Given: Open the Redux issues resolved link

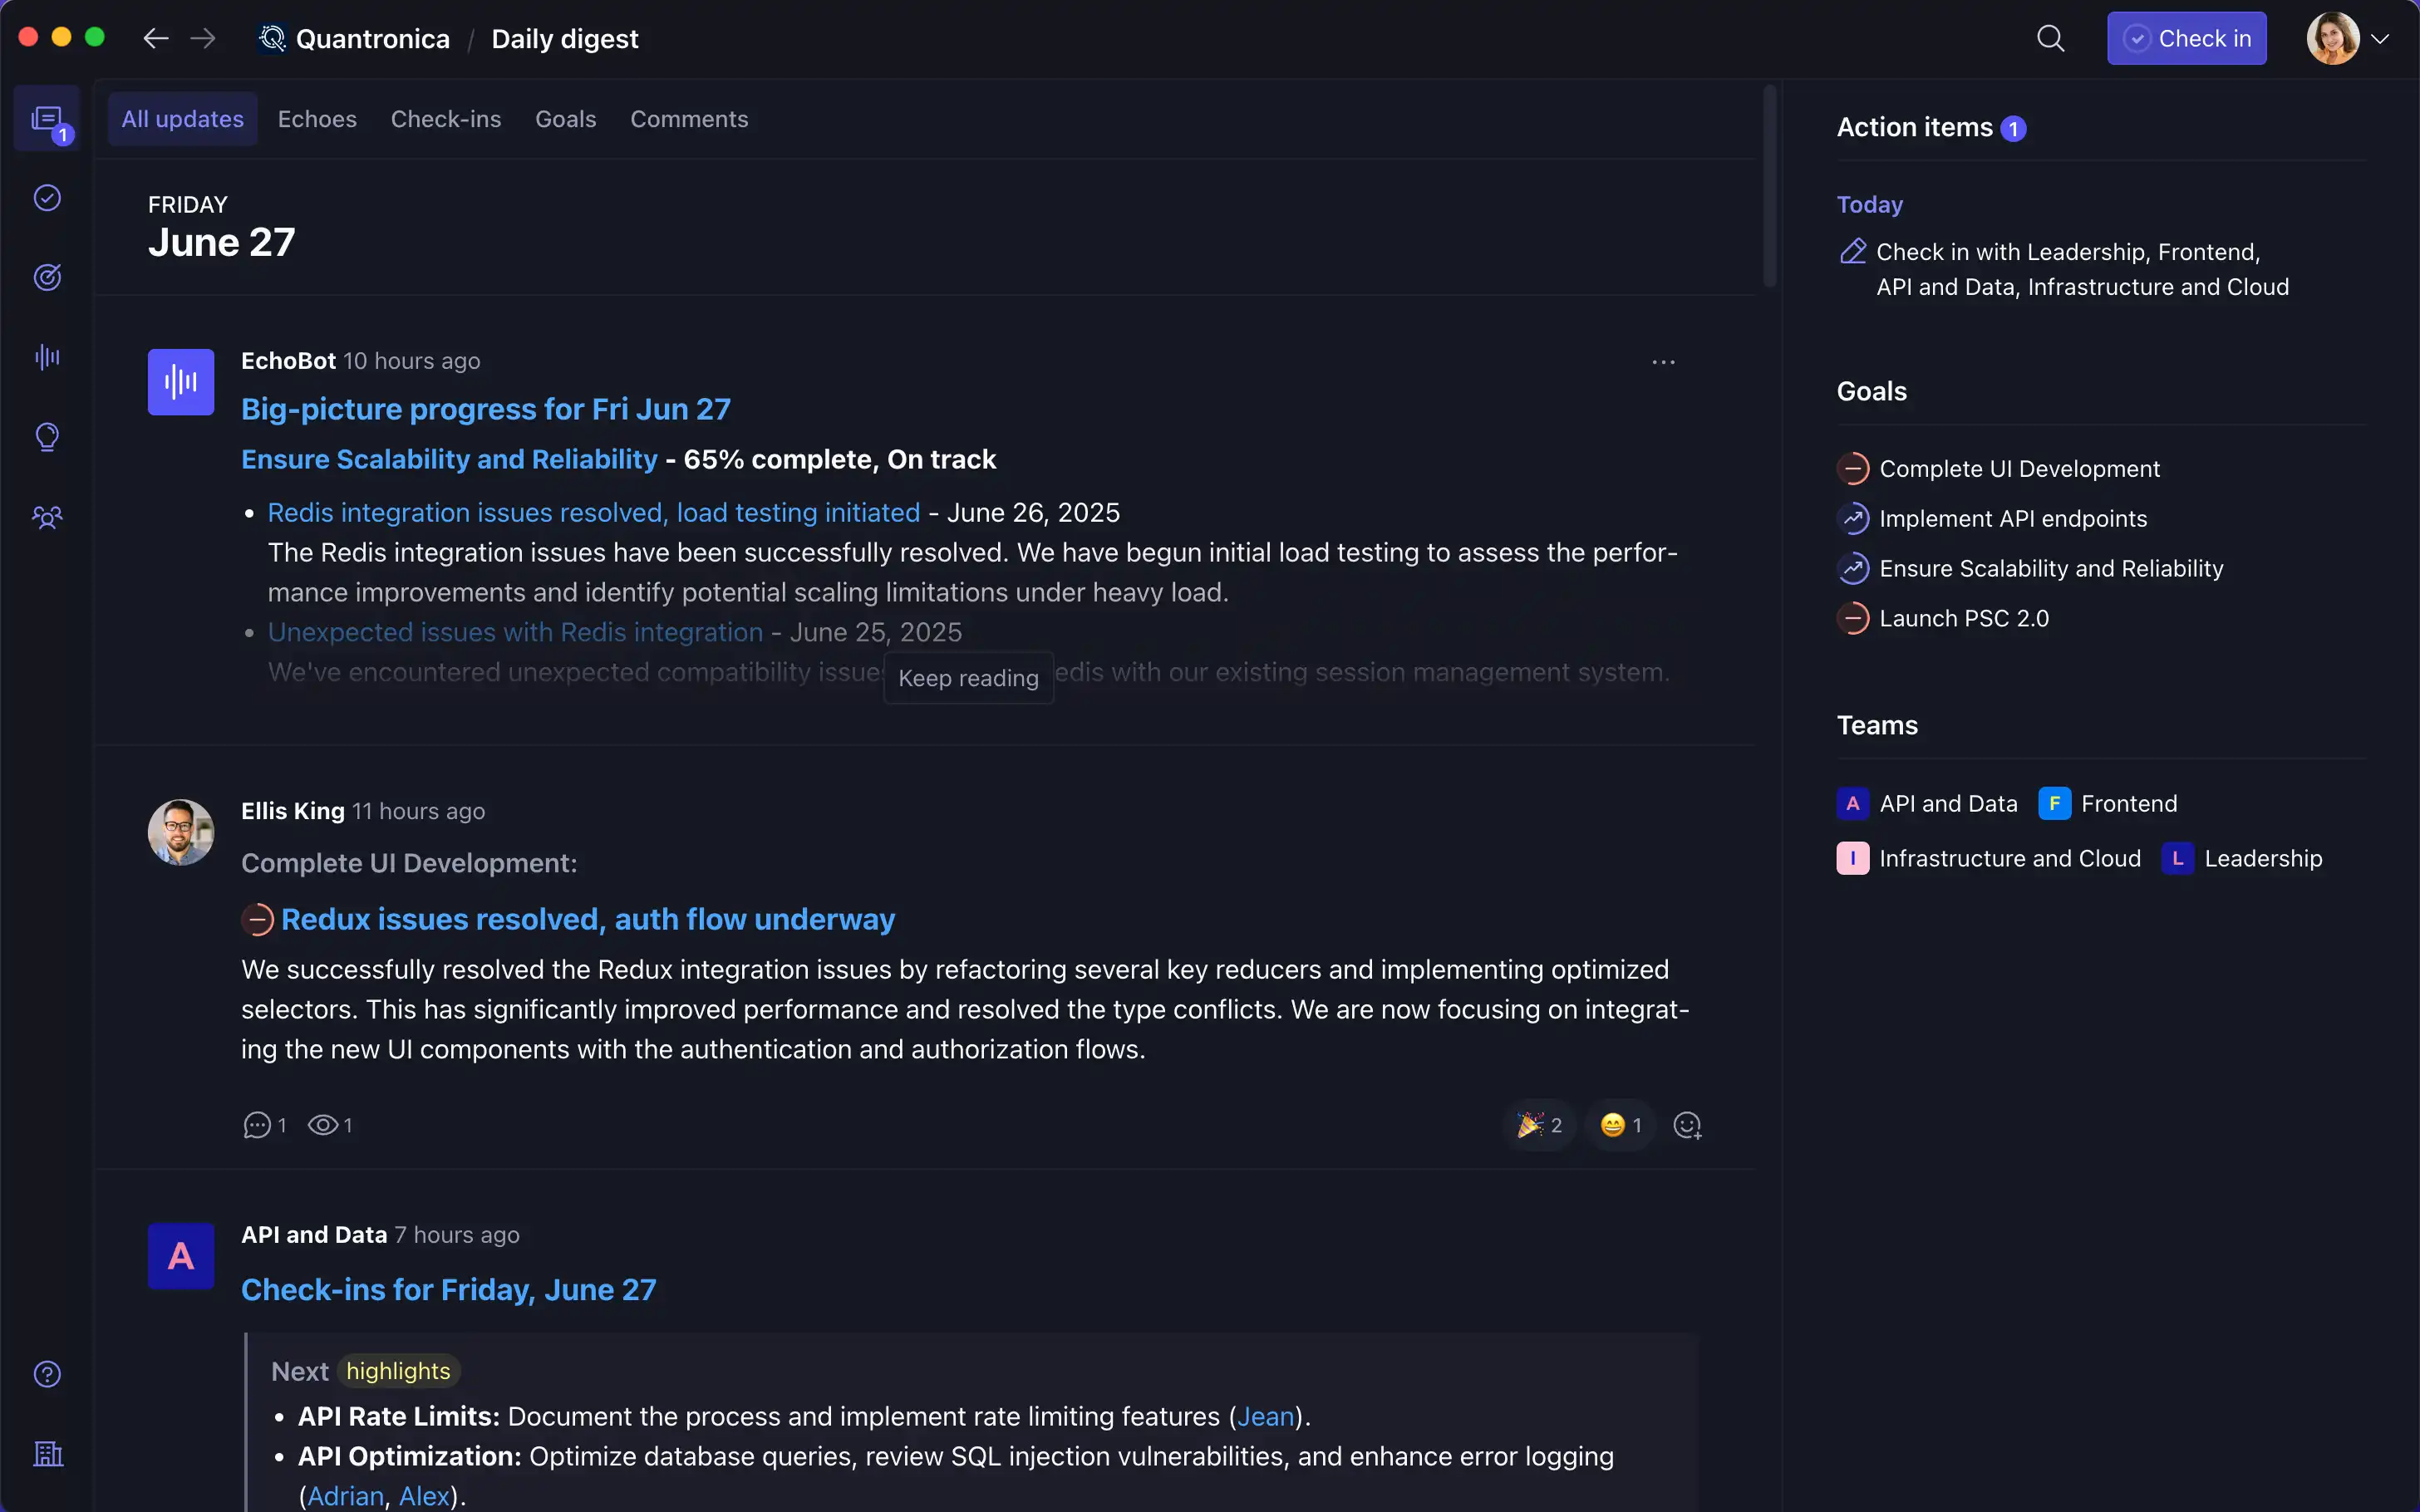Looking at the screenshot, I should 588,919.
